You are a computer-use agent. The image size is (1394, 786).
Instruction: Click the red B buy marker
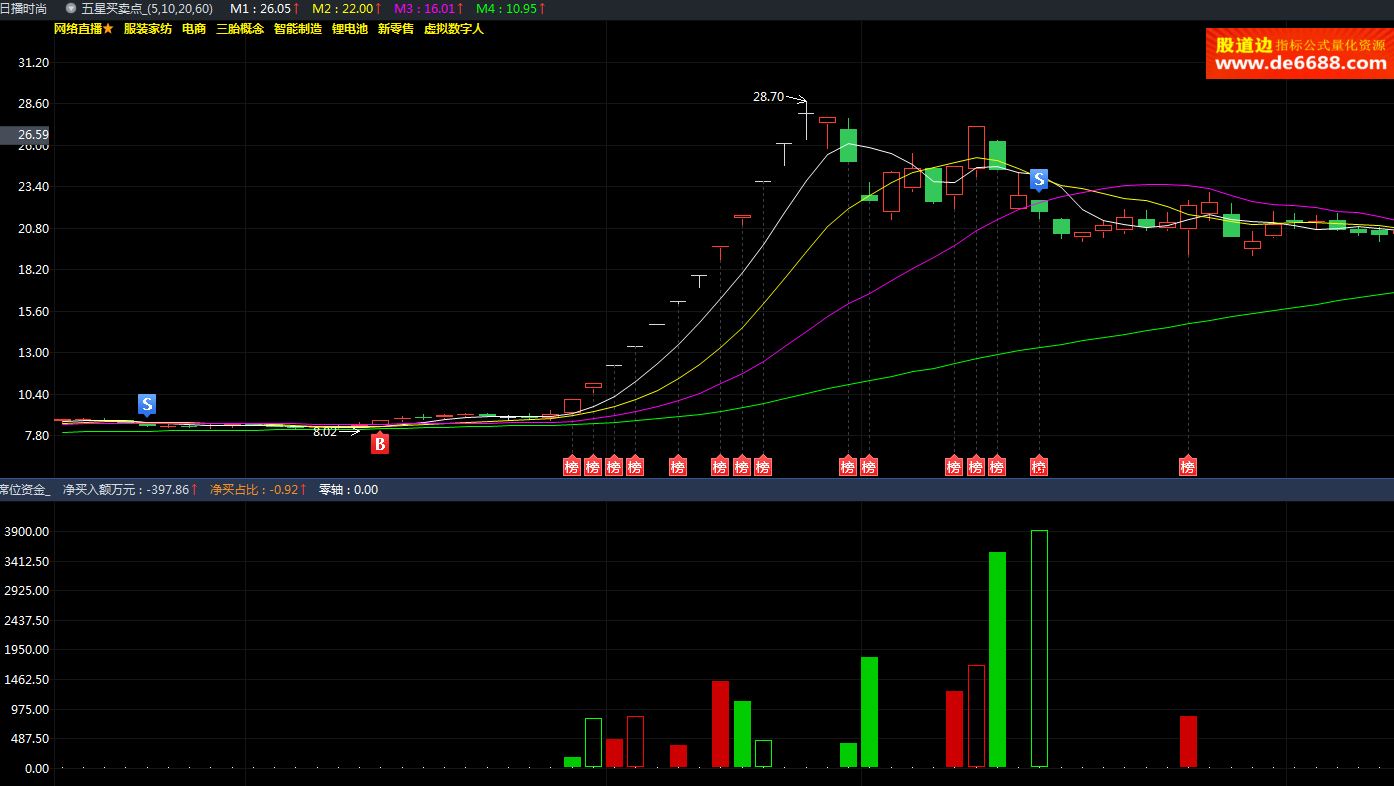click(380, 444)
